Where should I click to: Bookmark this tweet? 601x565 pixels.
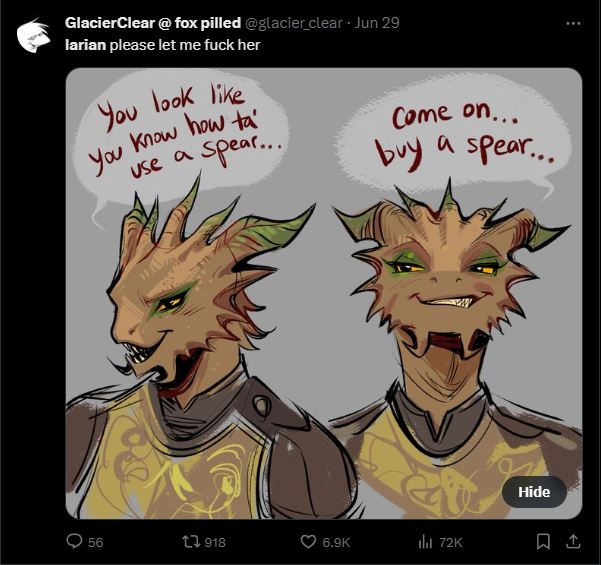point(543,542)
